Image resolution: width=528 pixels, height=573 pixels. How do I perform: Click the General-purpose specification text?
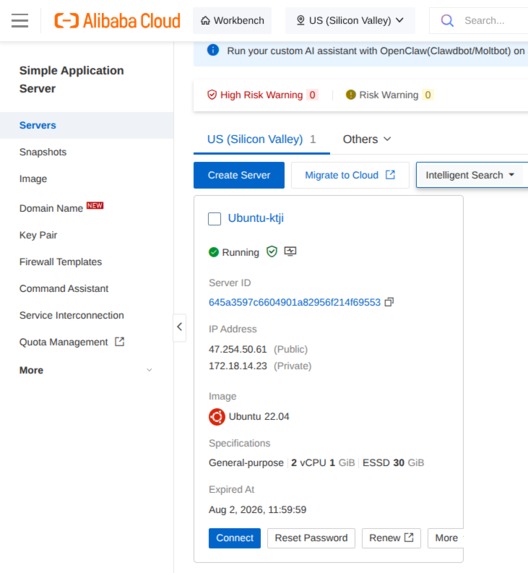point(246,463)
